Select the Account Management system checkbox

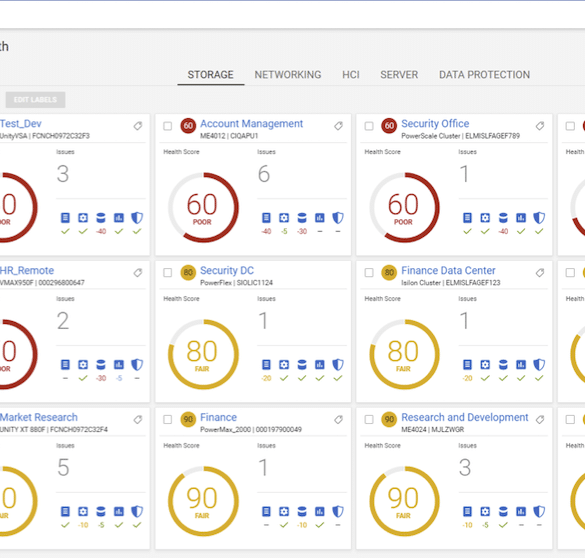pyautogui.click(x=168, y=126)
